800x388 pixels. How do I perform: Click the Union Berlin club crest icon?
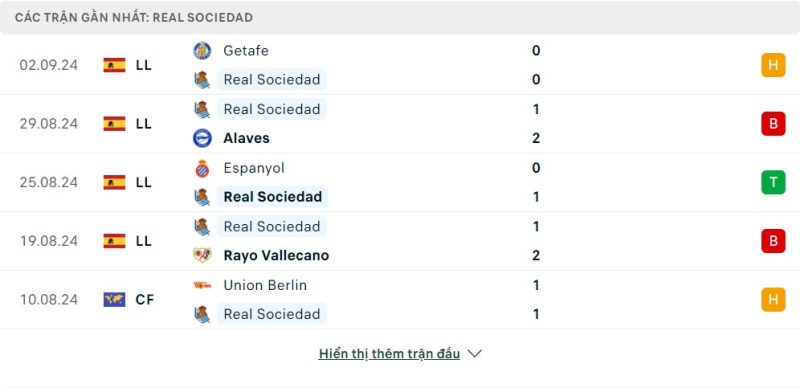coord(202,285)
